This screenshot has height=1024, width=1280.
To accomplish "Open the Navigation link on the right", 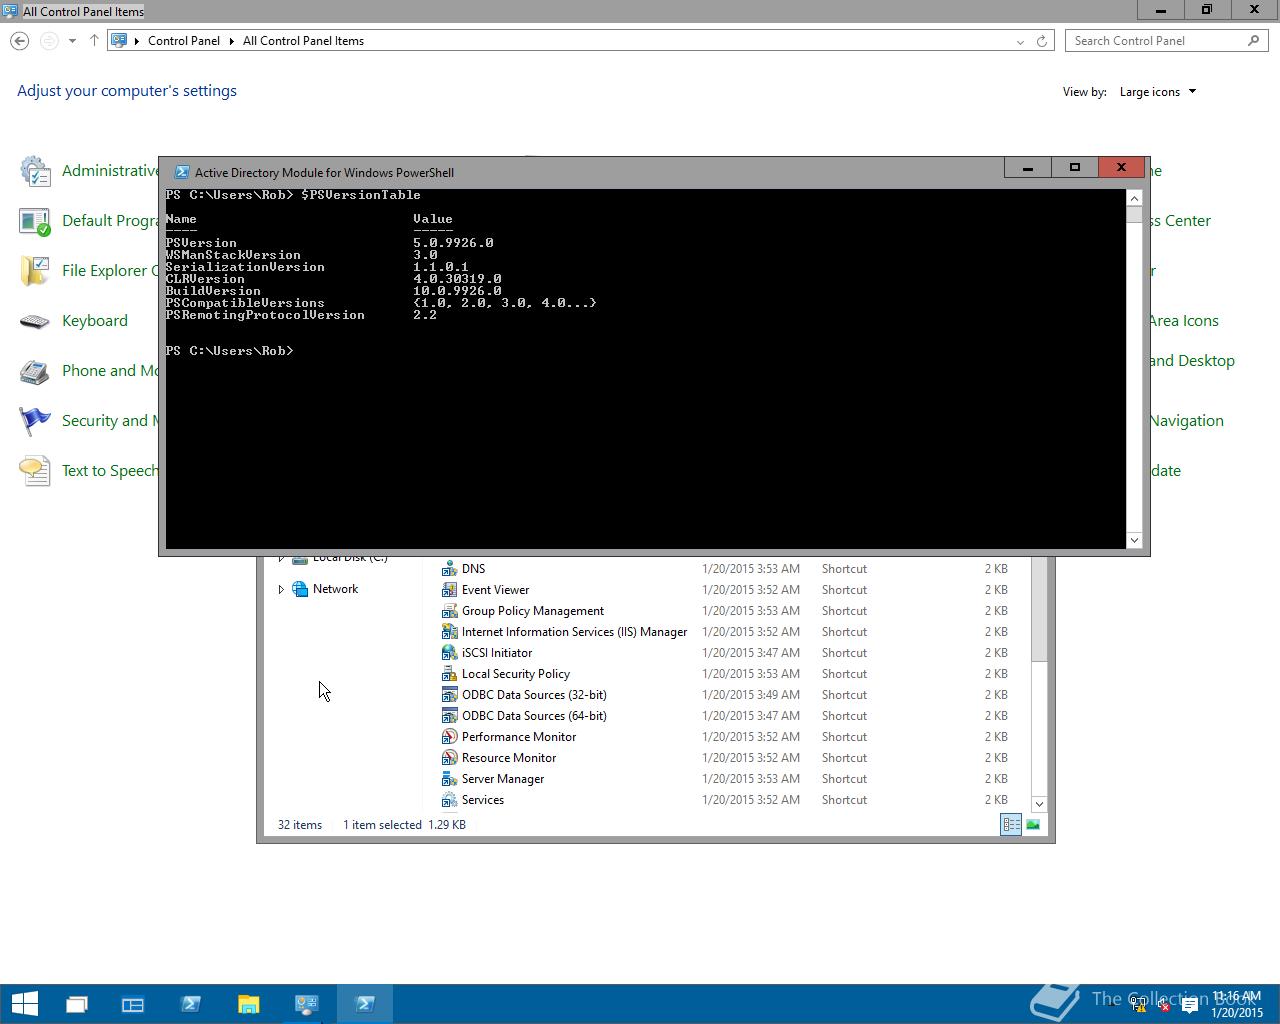I will click(x=1186, y=421).
